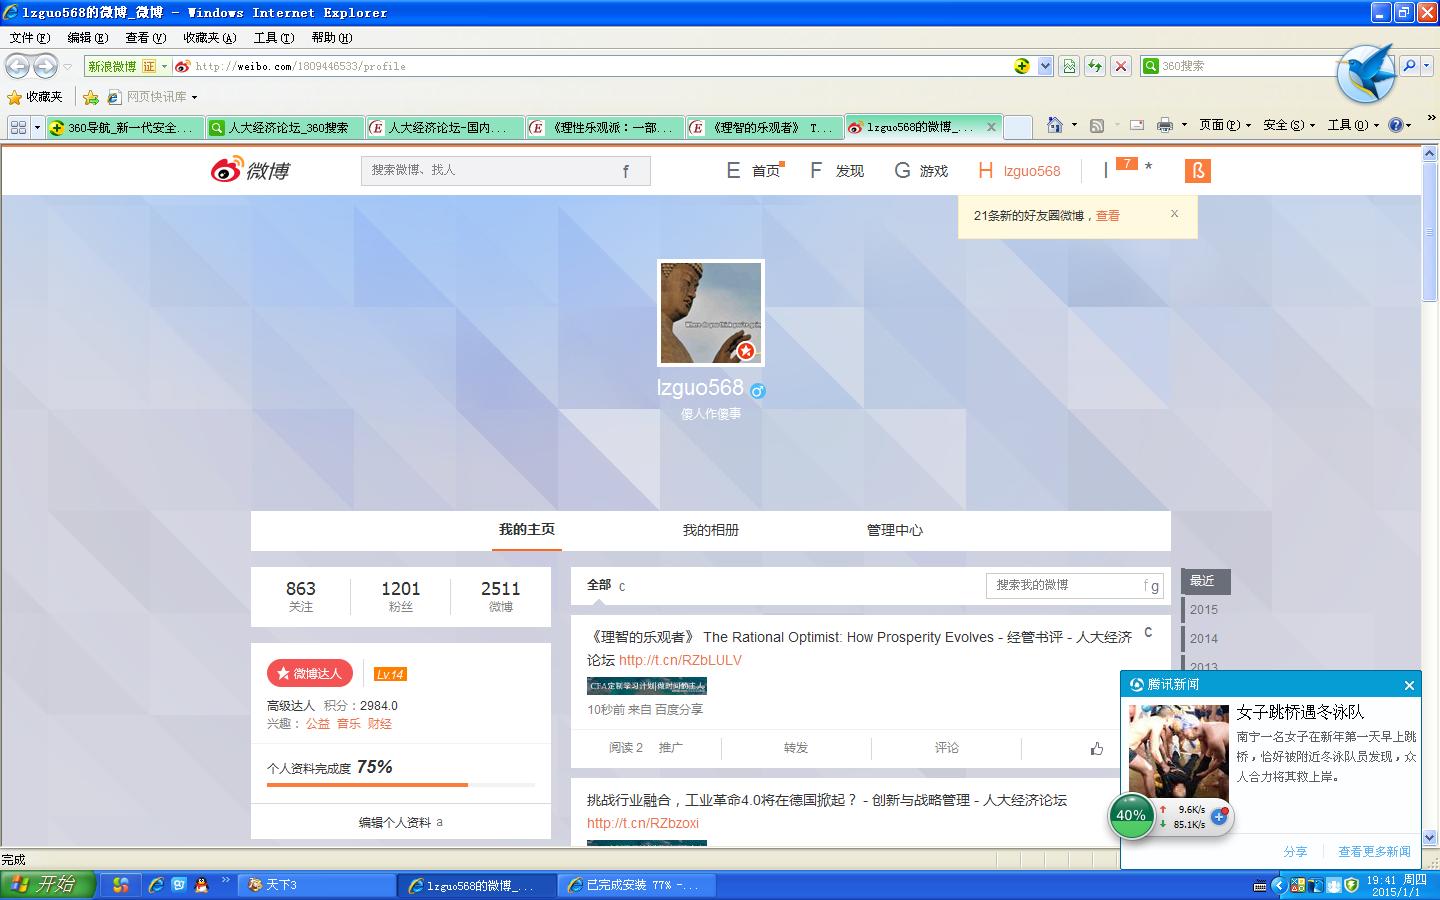The width and height of the screenshot is (1440, 900).
Task: Click the Weibo logo in the header
Action: [x=250, y=170]
